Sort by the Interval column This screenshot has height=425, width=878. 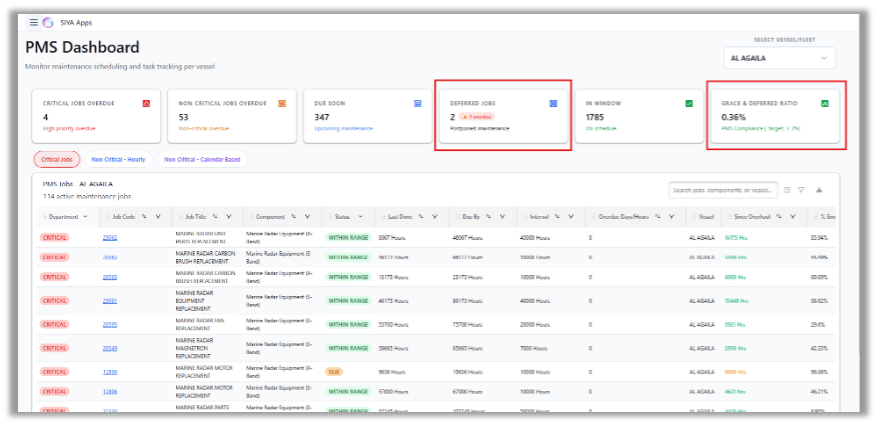pyautogui.click(x=557, y=217)
